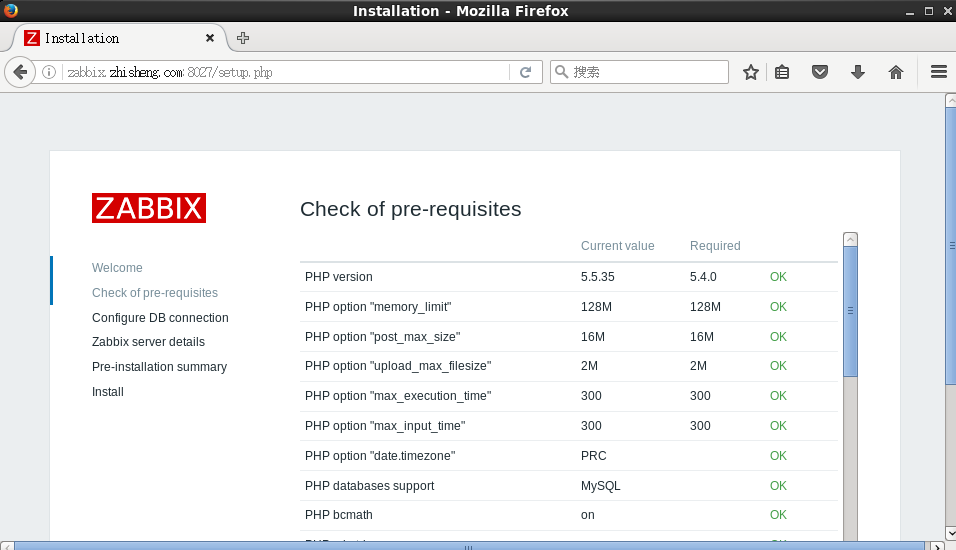Click the 'PRC' timezone value
The image size is (956, 550).
[x=593, y=455]
